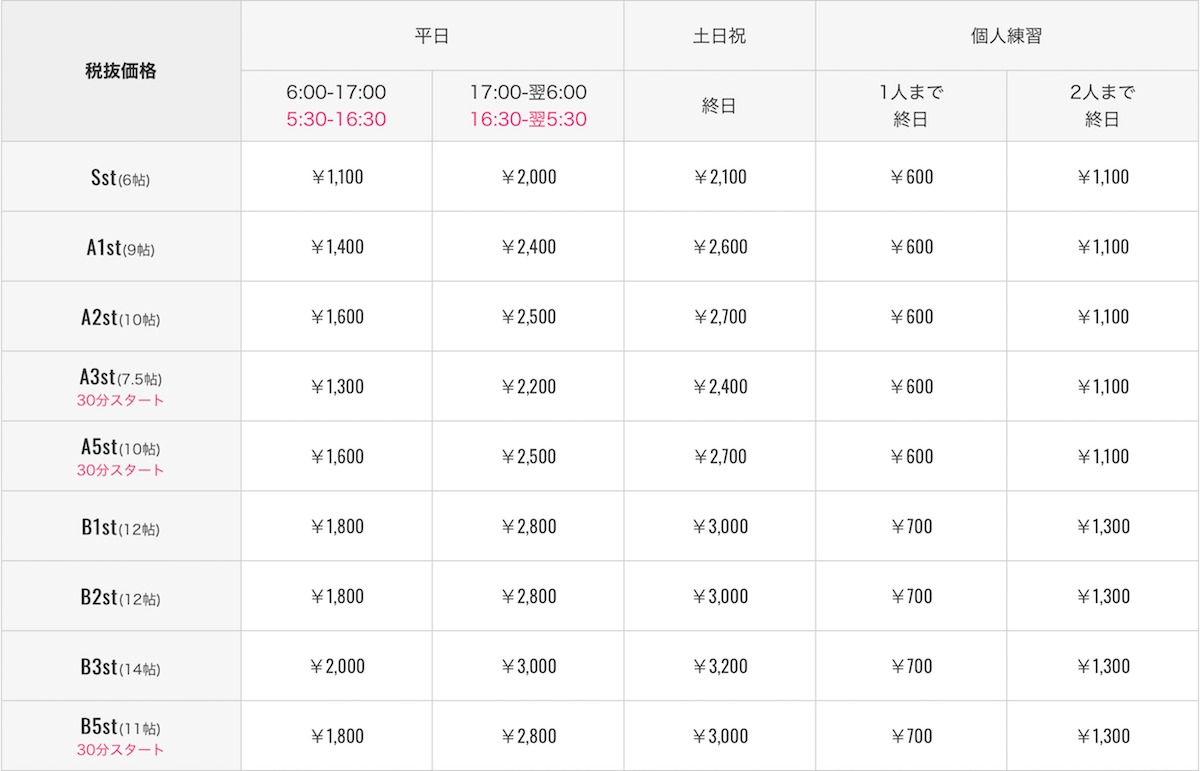Click the B5st (11帖) row label
1200x771 pixels.
click(120, 727)
